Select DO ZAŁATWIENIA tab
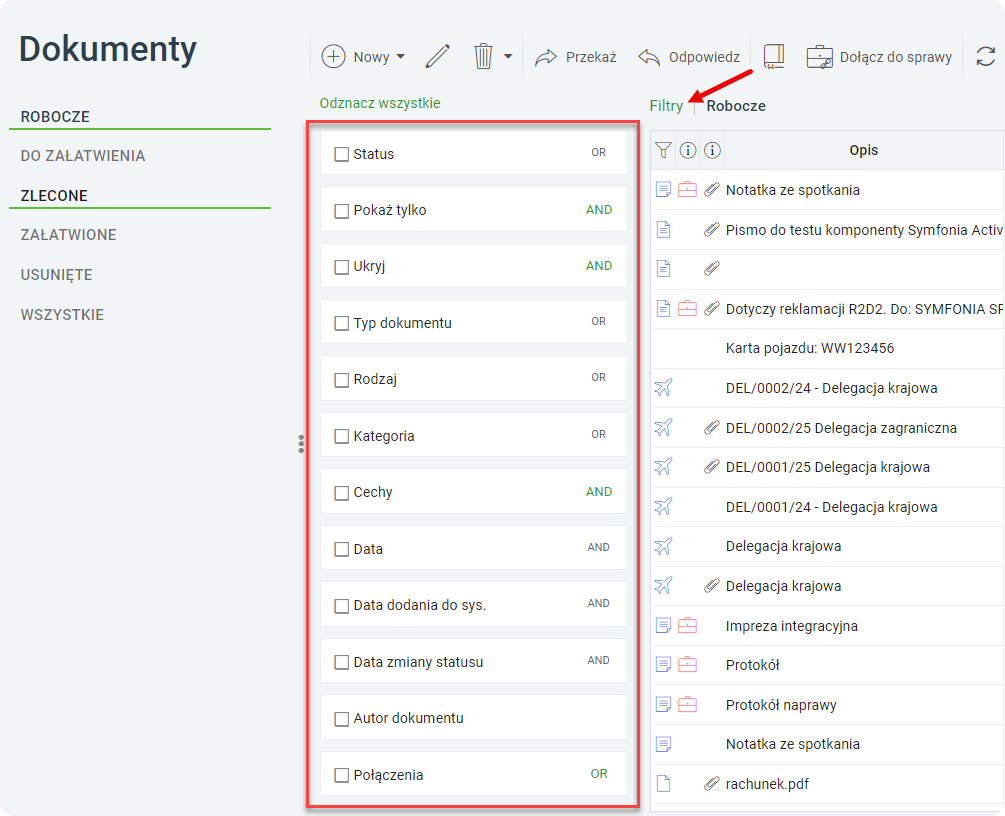This screenshot has width=1005, height=816. coord(83,156)
